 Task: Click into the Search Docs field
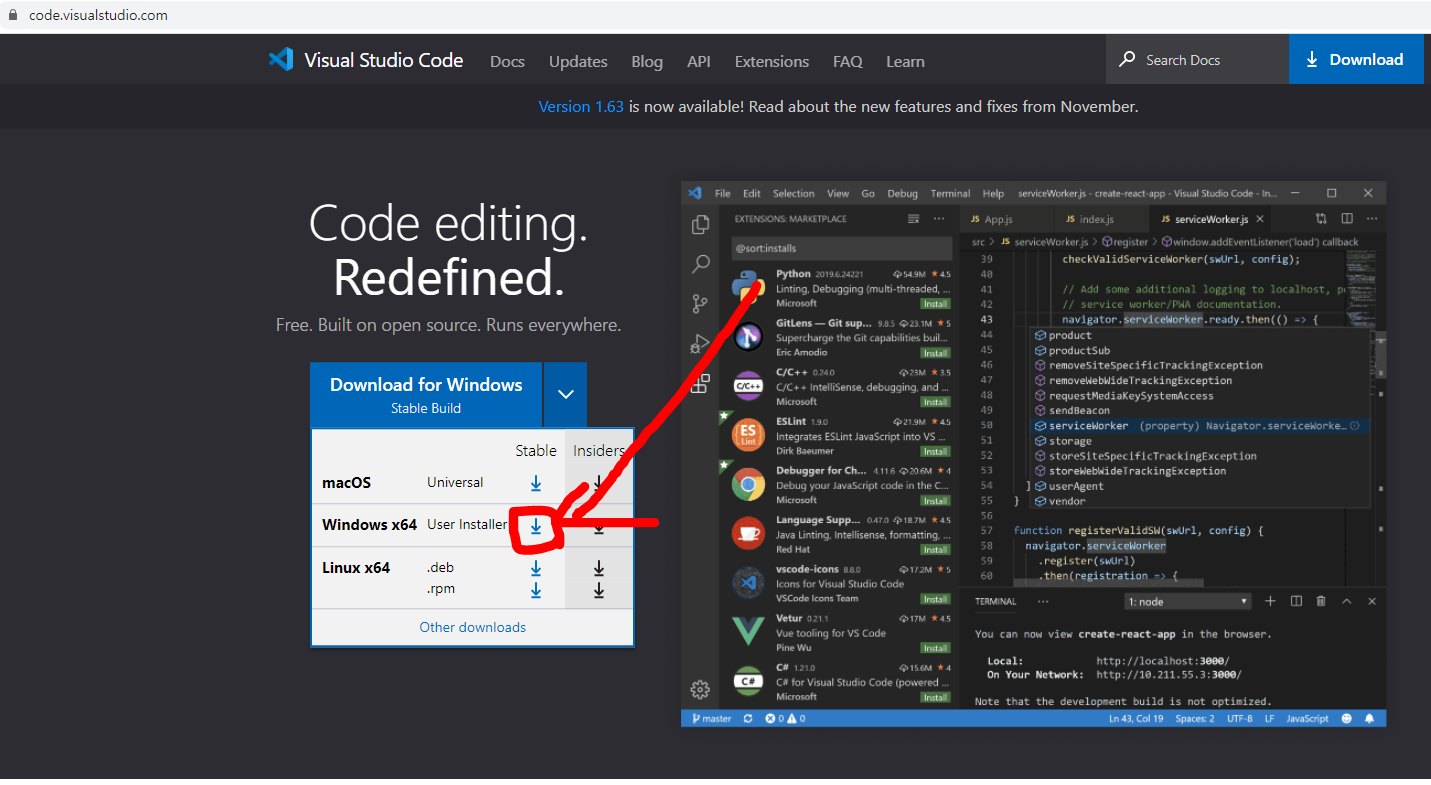pyautogui.click(x=1197, y=59)
